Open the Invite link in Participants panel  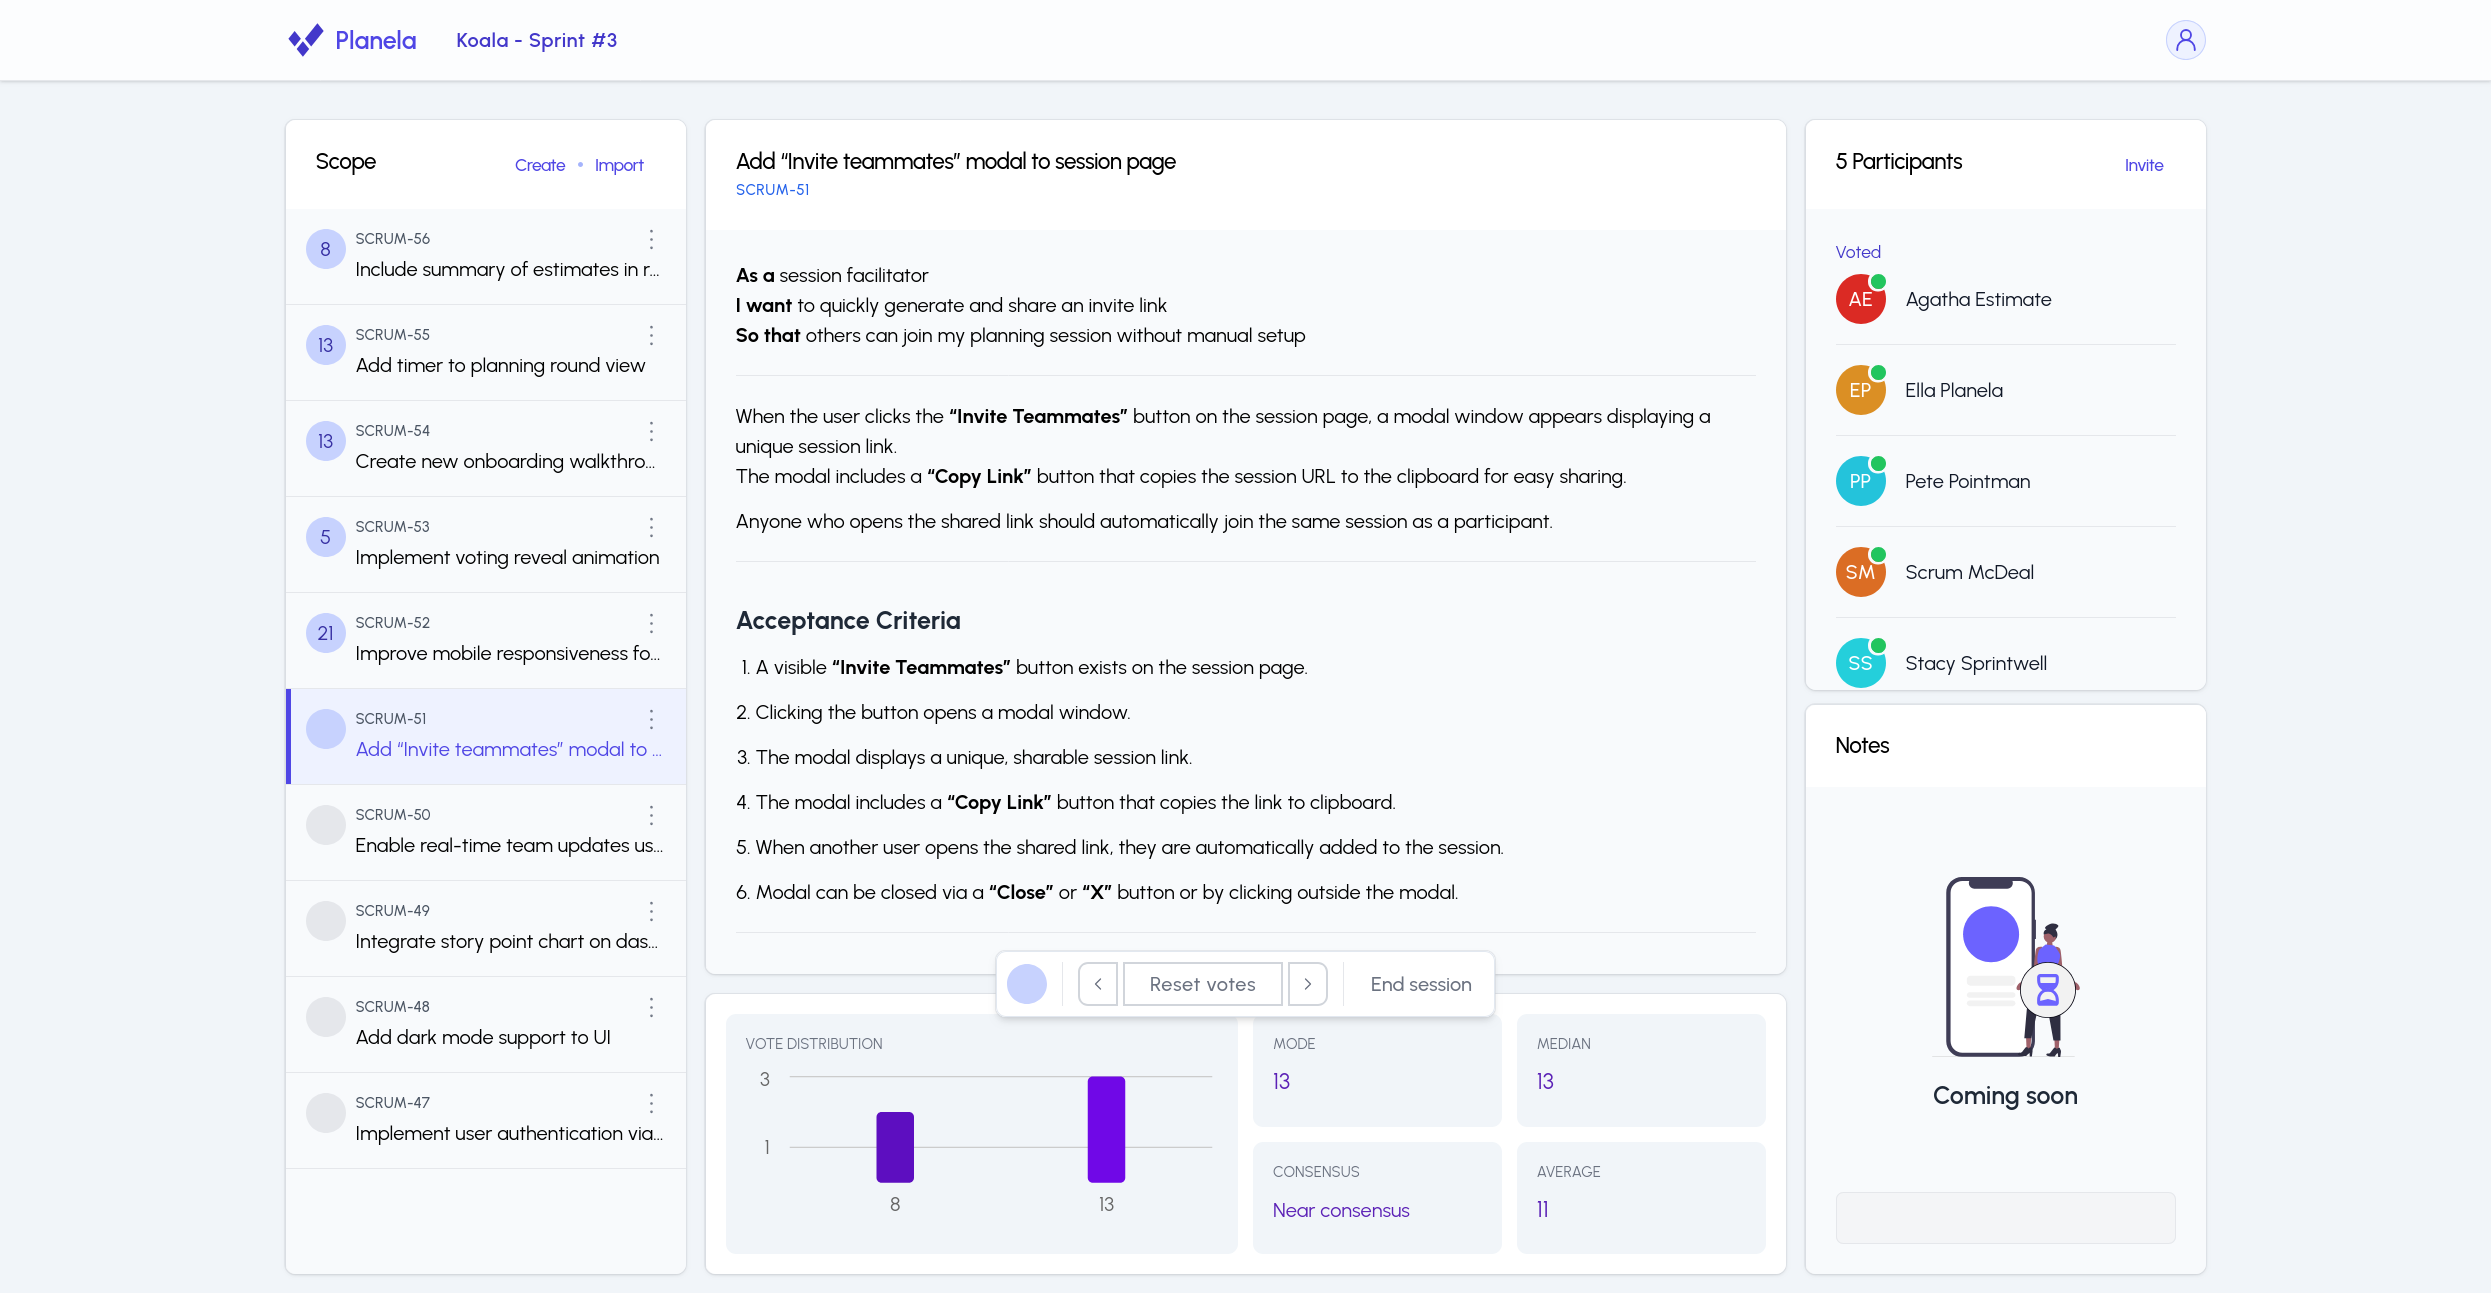click(2143, 165)
